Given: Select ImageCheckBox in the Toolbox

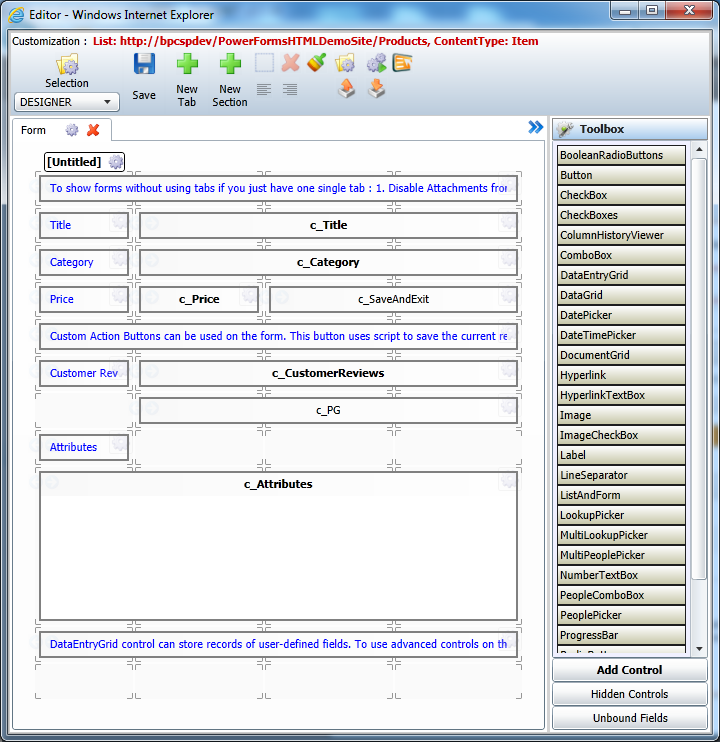Looking at the screenshot, I should pyautogui.click(x=622, y=435).
